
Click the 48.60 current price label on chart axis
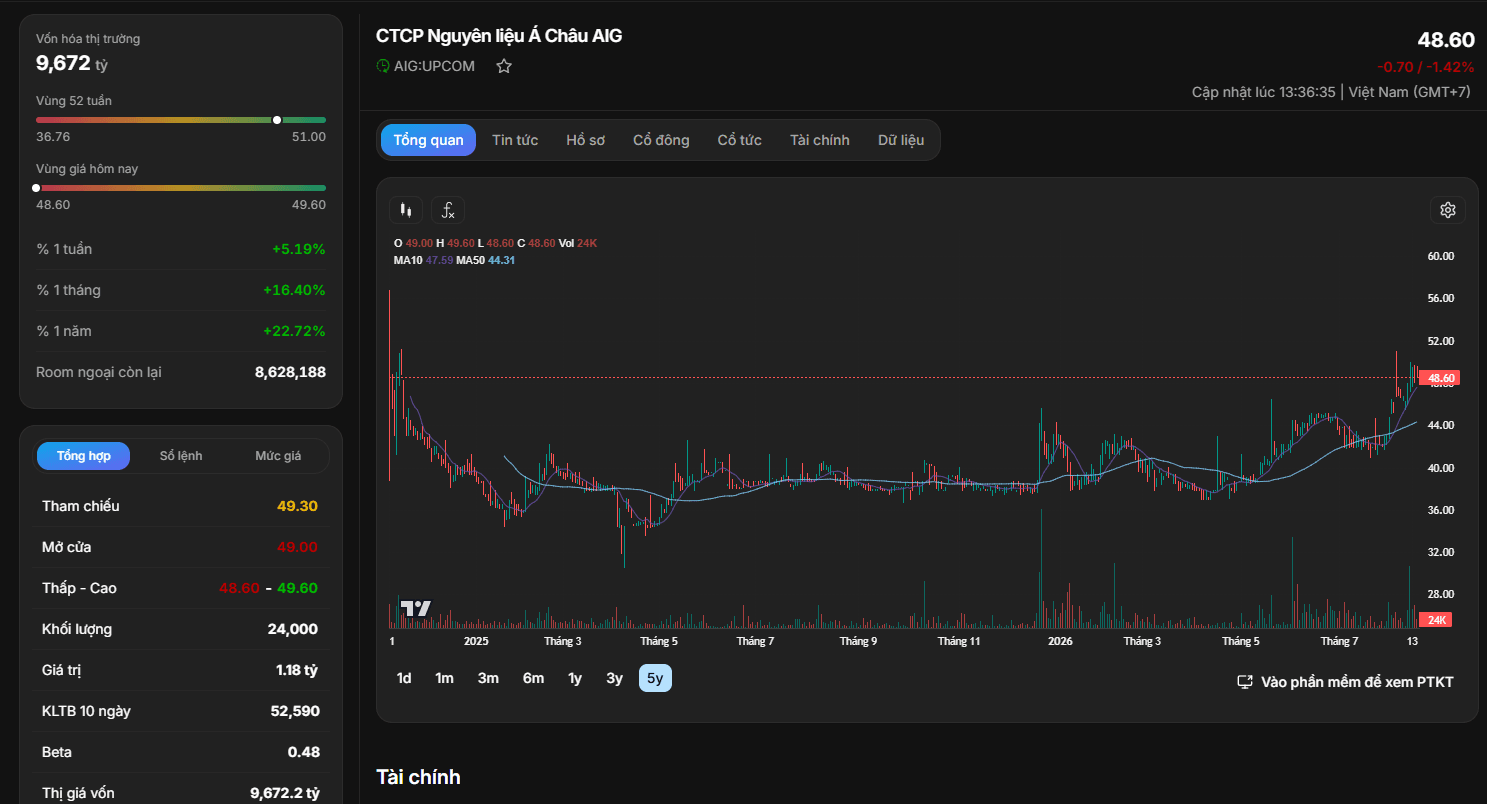click(x=1439, y=378)
